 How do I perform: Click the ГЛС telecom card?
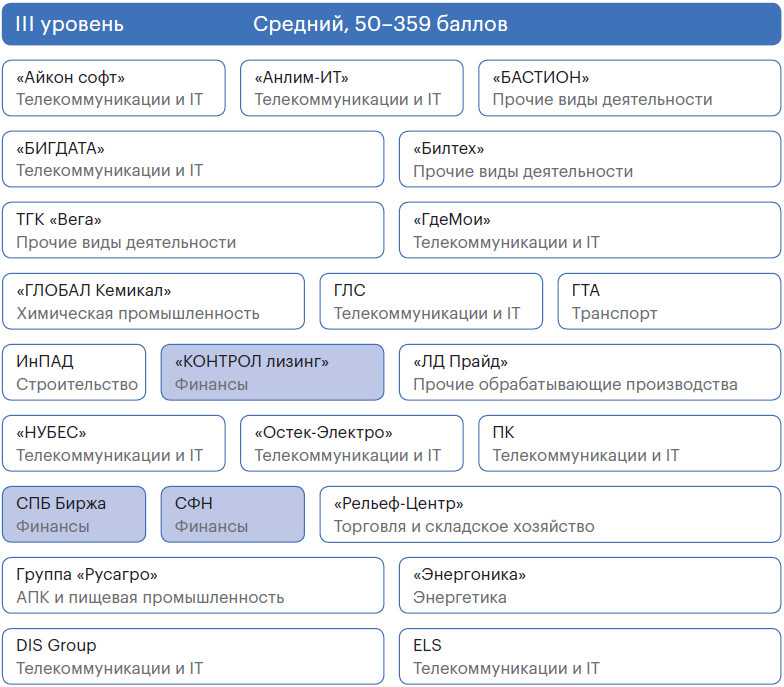coord(431,301)
